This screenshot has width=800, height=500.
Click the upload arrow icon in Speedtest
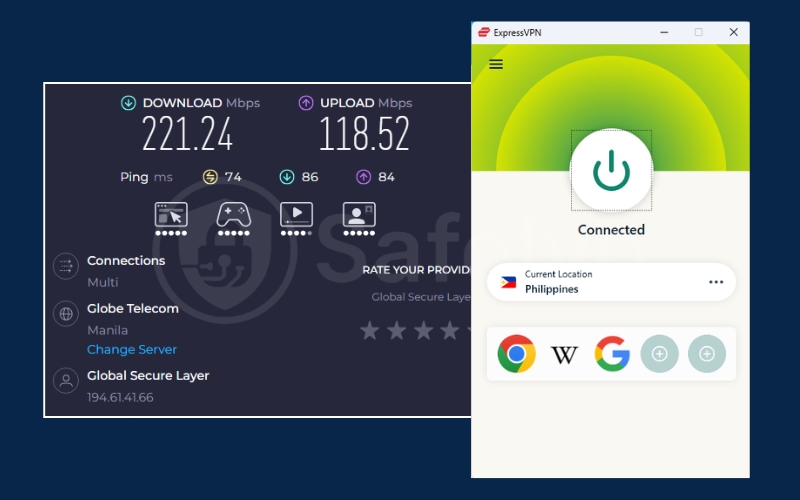point(306,103)
